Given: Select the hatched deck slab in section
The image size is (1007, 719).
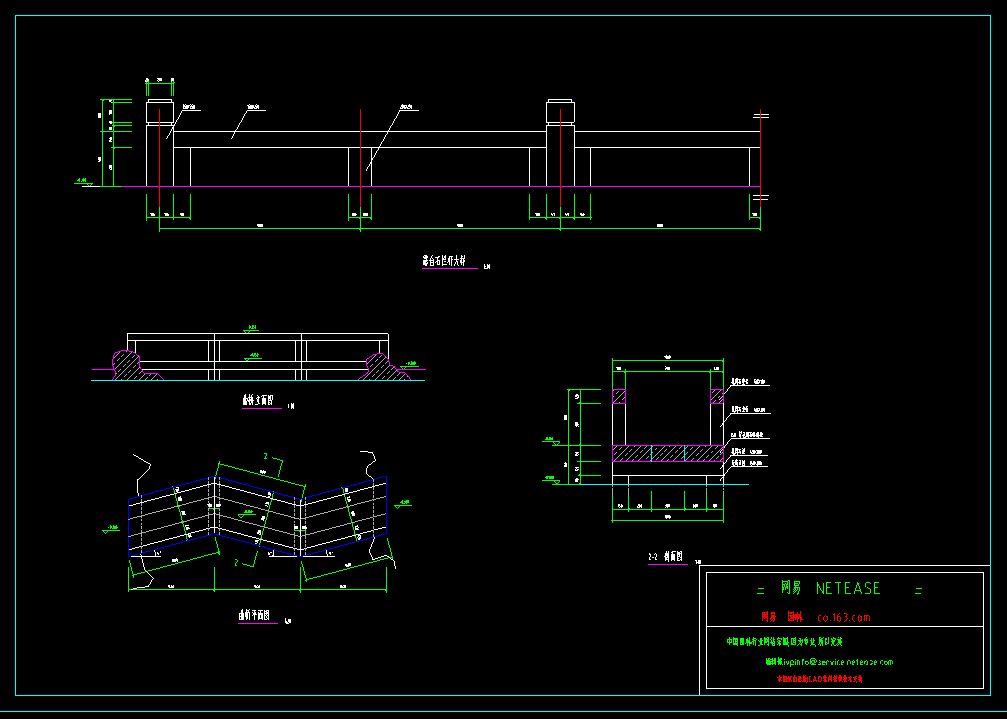Looking at the screenshot, I should pyautogui.click(x=666, y=453).
